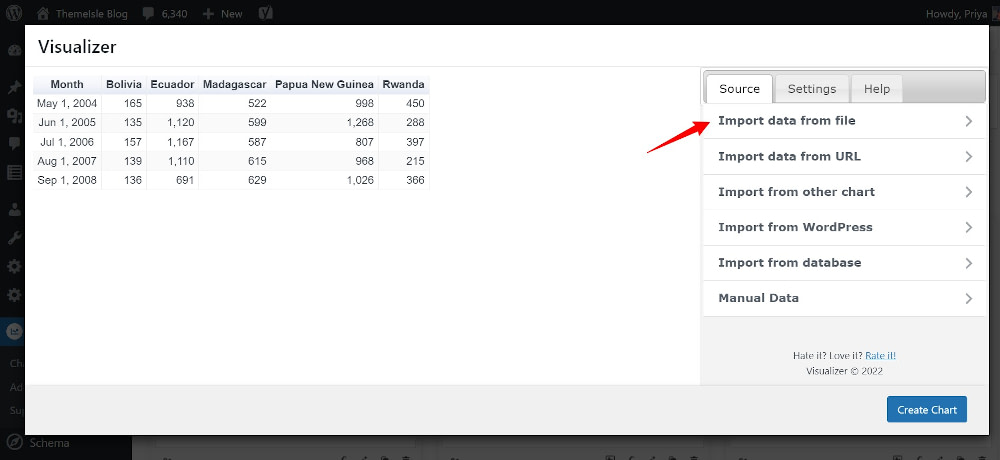
Task: Open the Yoast SEO admin bar icon
Action: [266, 13]
